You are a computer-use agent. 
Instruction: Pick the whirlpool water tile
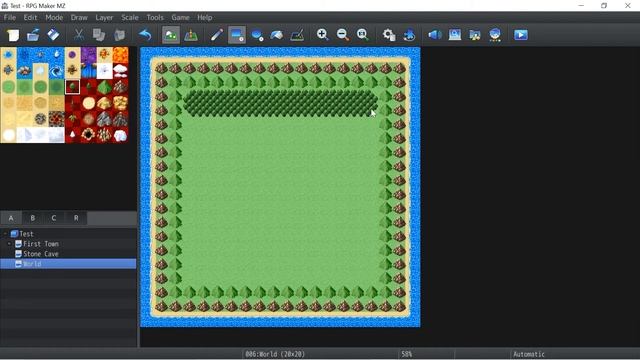(56, 71)
